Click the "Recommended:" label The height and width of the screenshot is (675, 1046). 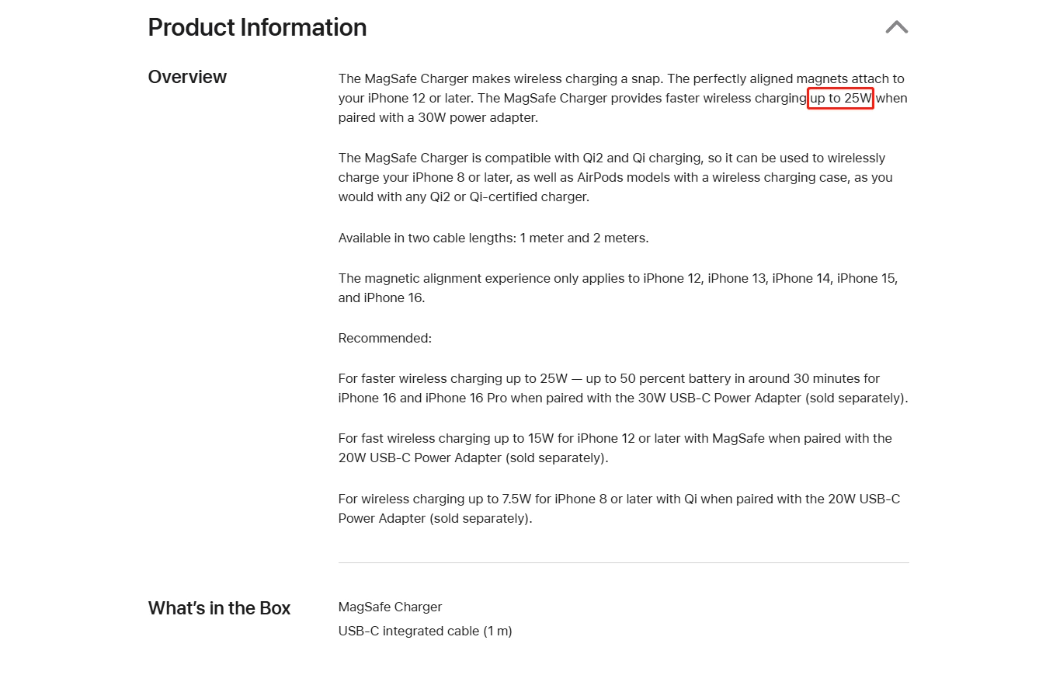[385, 338]
